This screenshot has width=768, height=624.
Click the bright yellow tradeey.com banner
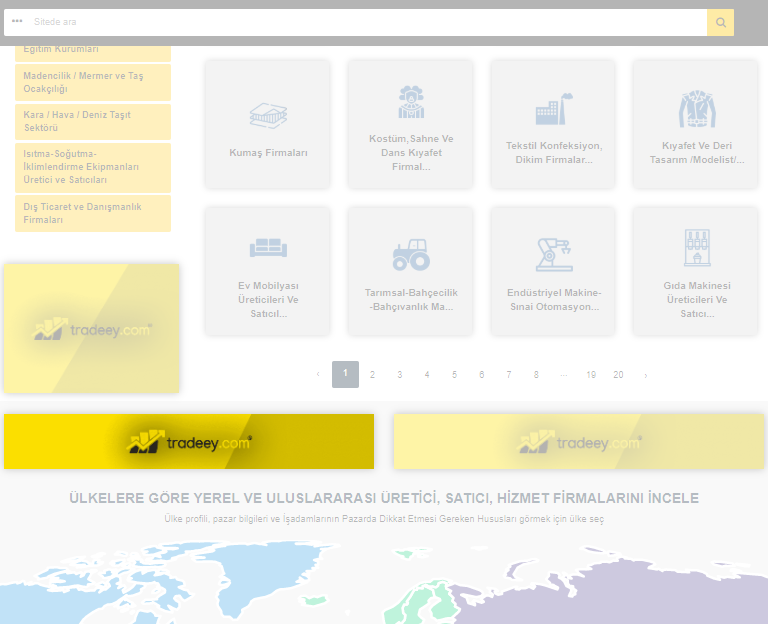tap(189, 442)
